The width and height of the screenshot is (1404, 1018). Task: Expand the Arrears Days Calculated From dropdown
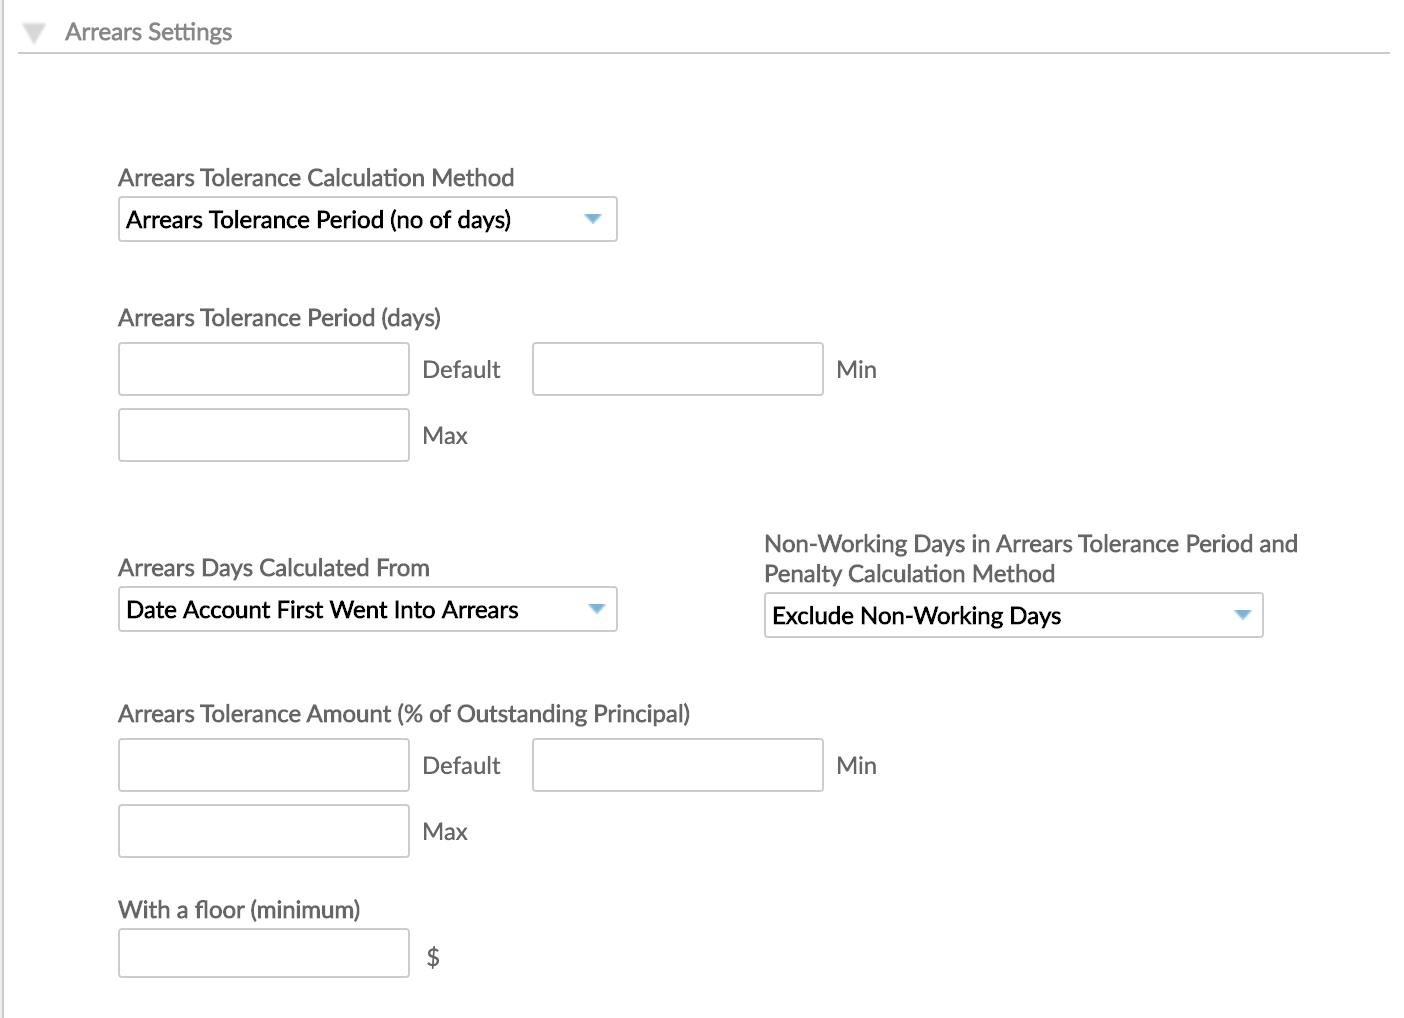point(367,609)
